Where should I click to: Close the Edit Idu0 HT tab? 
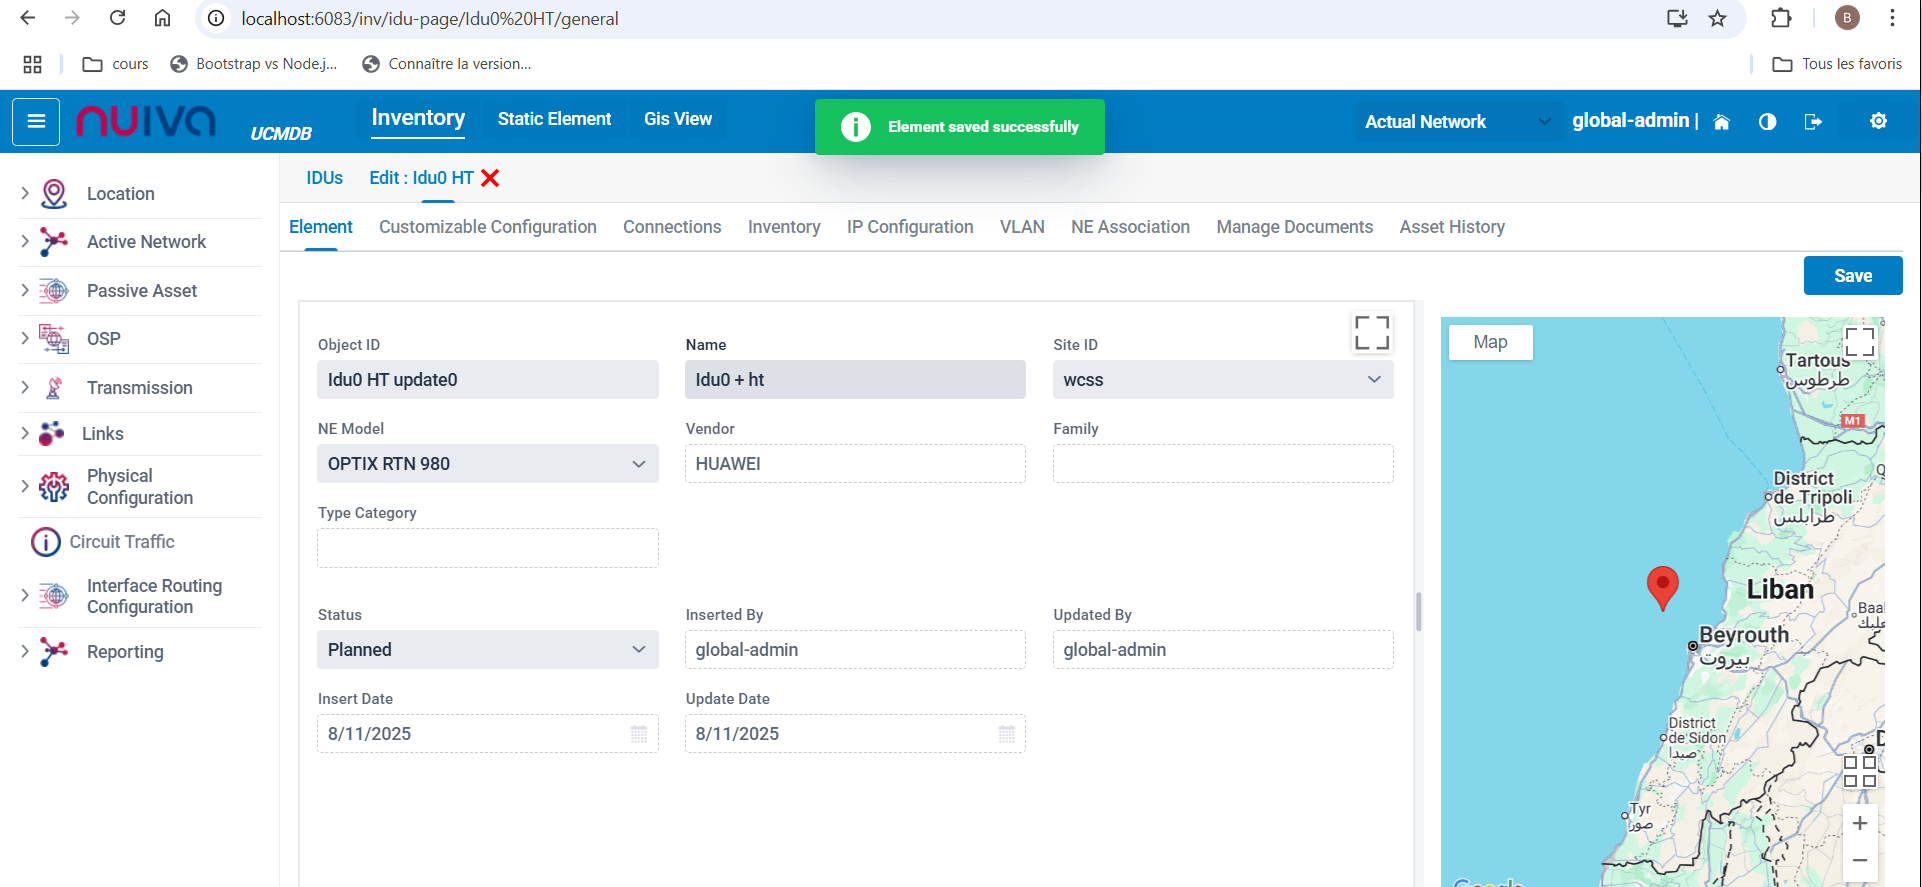490,178
